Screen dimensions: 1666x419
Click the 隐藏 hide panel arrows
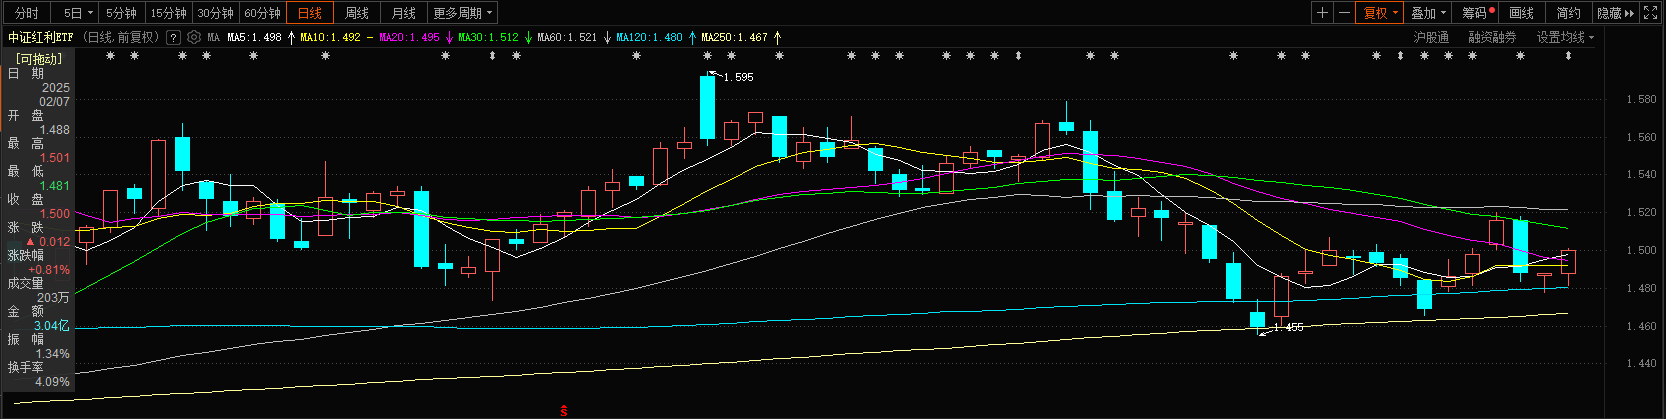pos(1615,13)
